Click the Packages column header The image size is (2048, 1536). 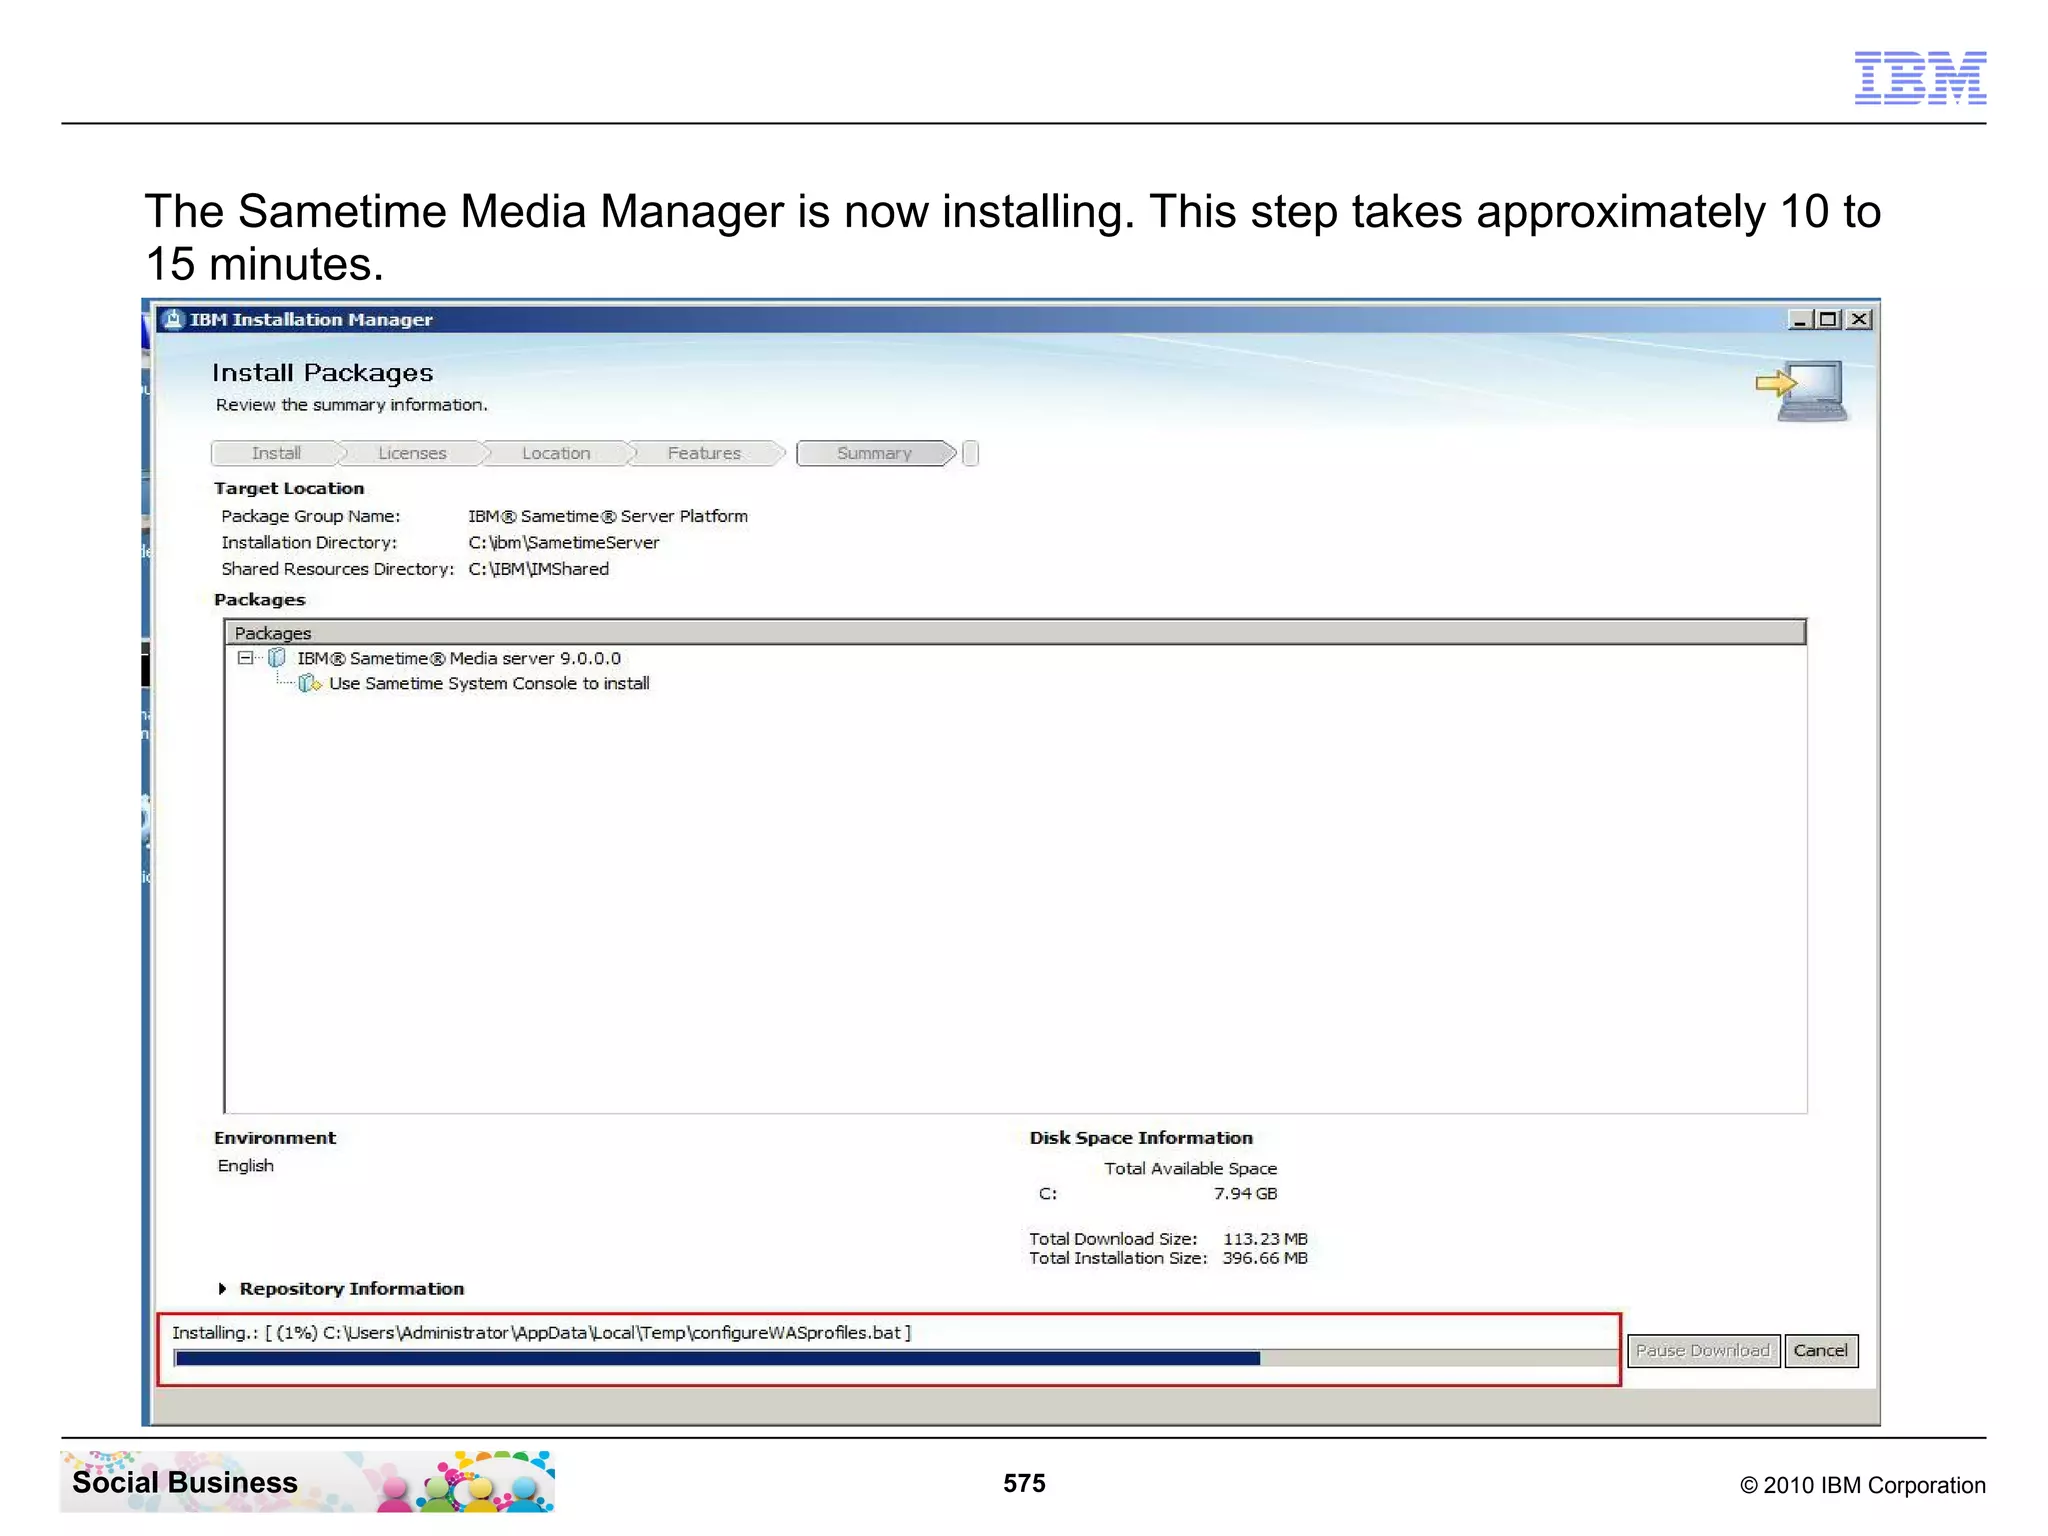[1015, 632]
